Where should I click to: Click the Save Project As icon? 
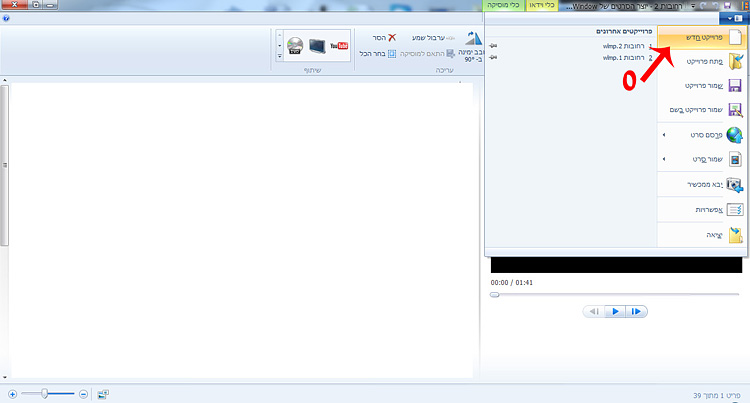tap(735, 110)
